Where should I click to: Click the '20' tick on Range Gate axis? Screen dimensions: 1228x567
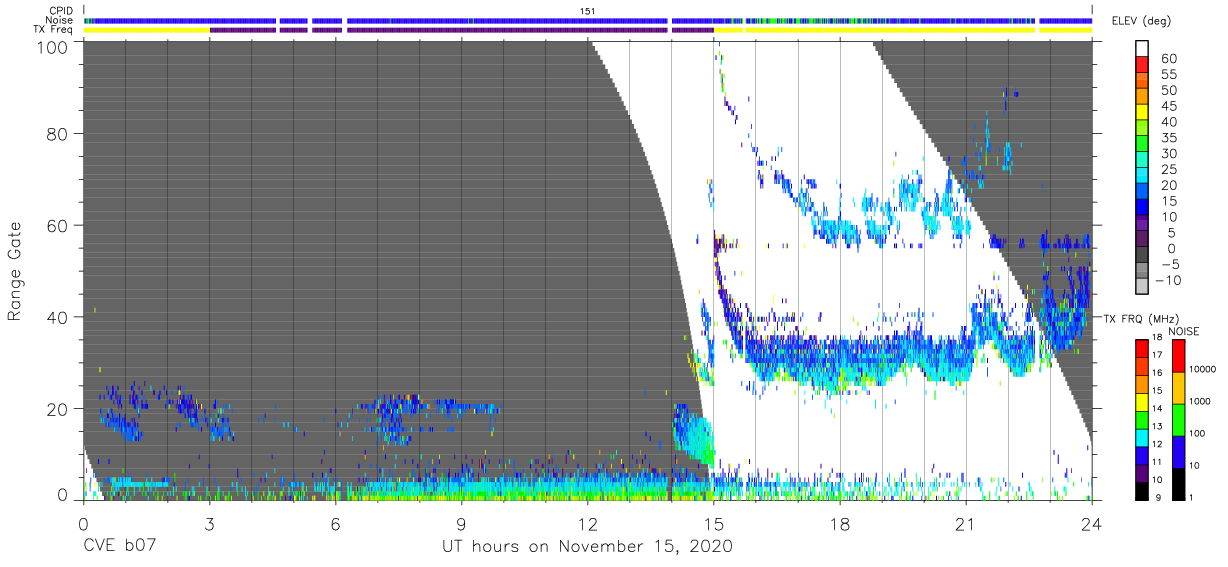[57, 409]
